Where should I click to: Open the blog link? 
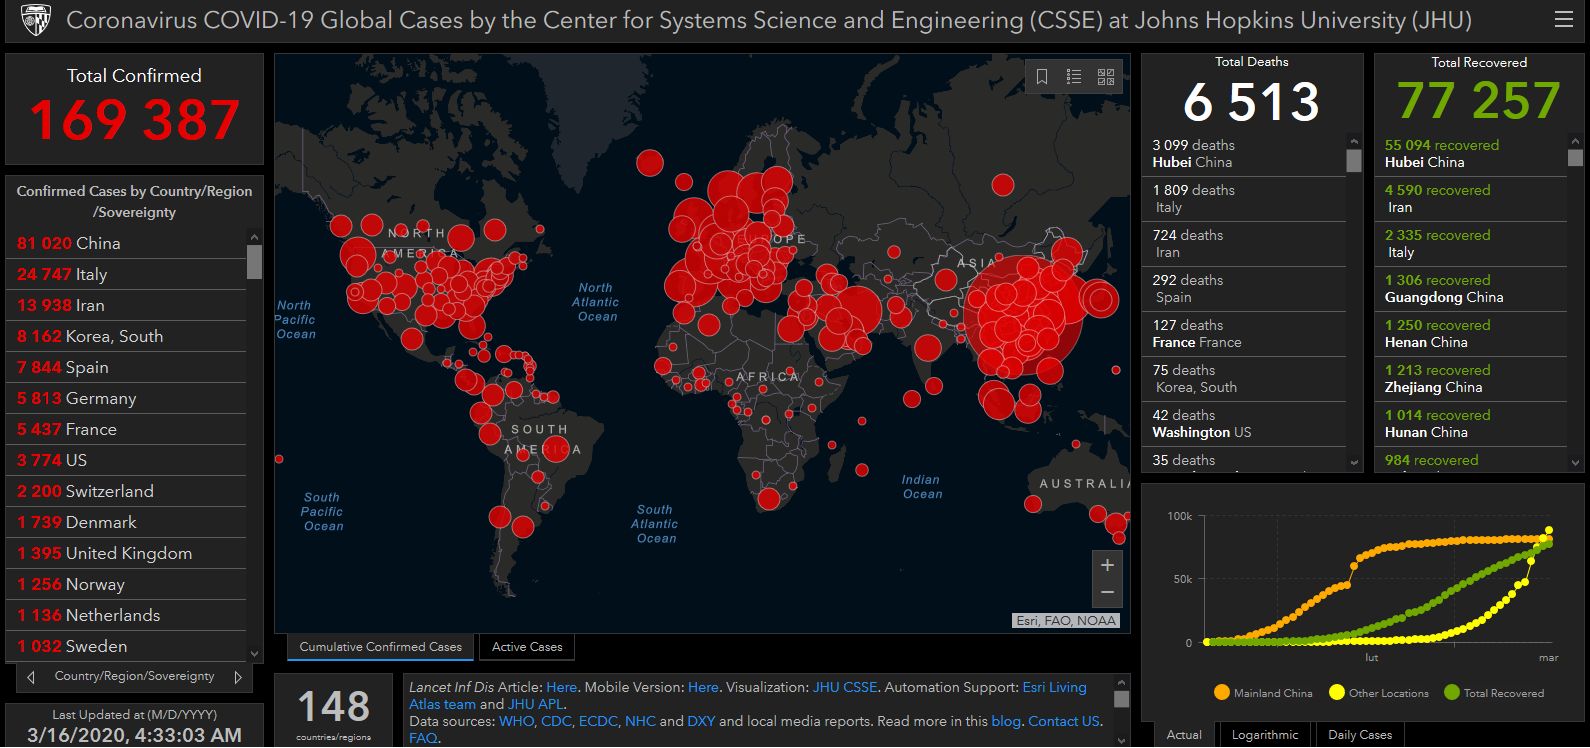pyautogui.click(x=1006, y=721)
